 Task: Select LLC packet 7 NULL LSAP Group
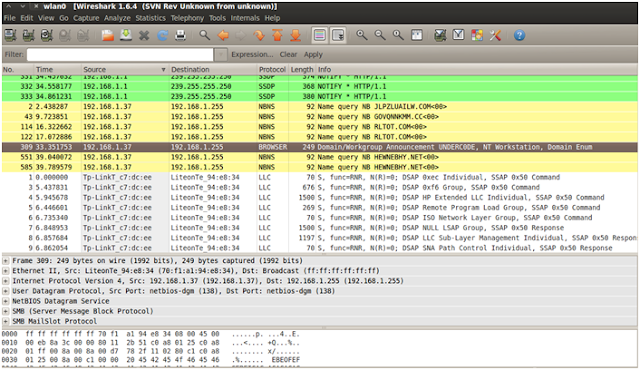pyautogui.click(x=320, y=228)
